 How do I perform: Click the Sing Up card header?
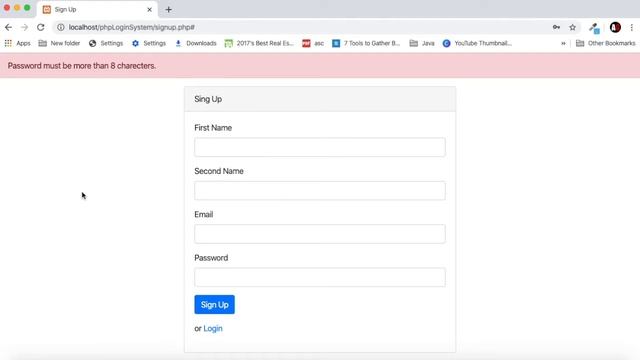320,99
